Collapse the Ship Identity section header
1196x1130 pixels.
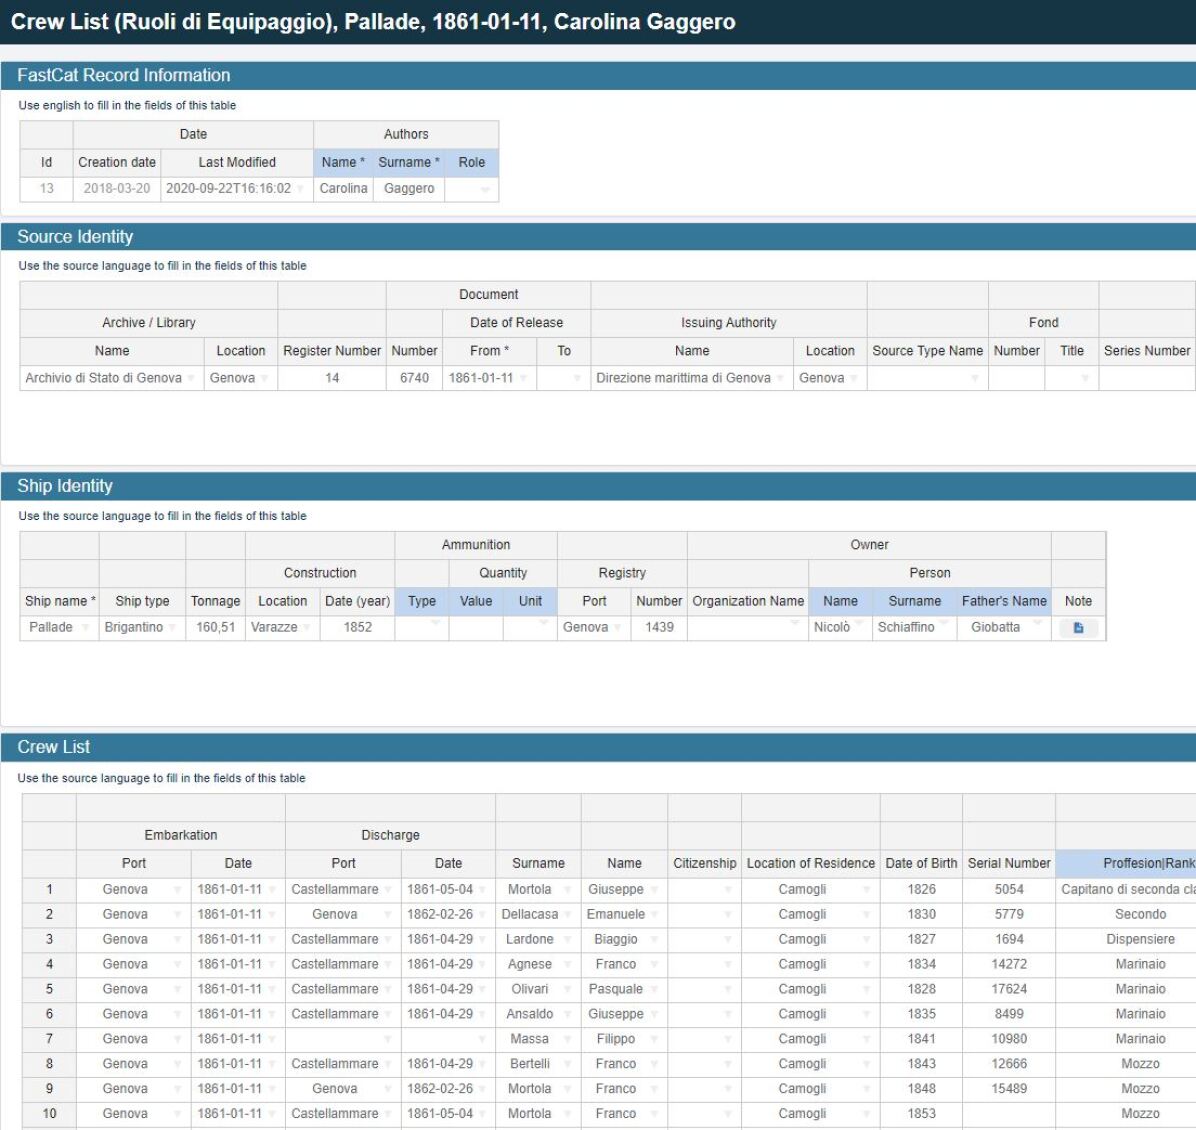click(x=598, y=486)
